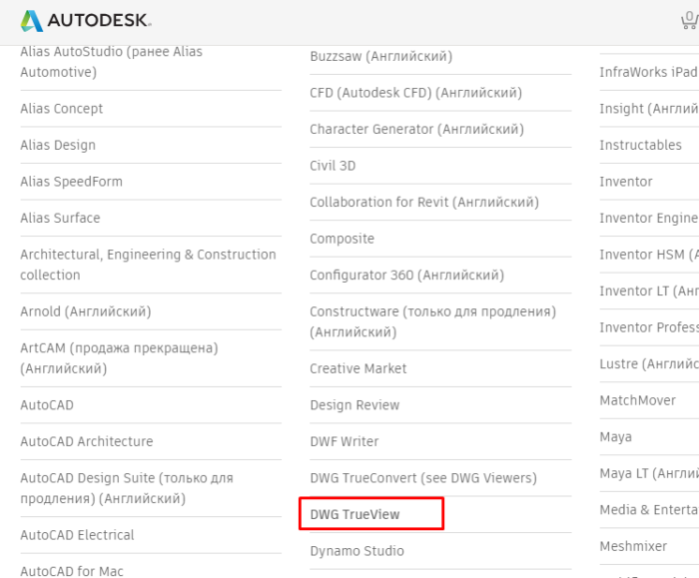Open the AutoCAD link

point(47,405)
